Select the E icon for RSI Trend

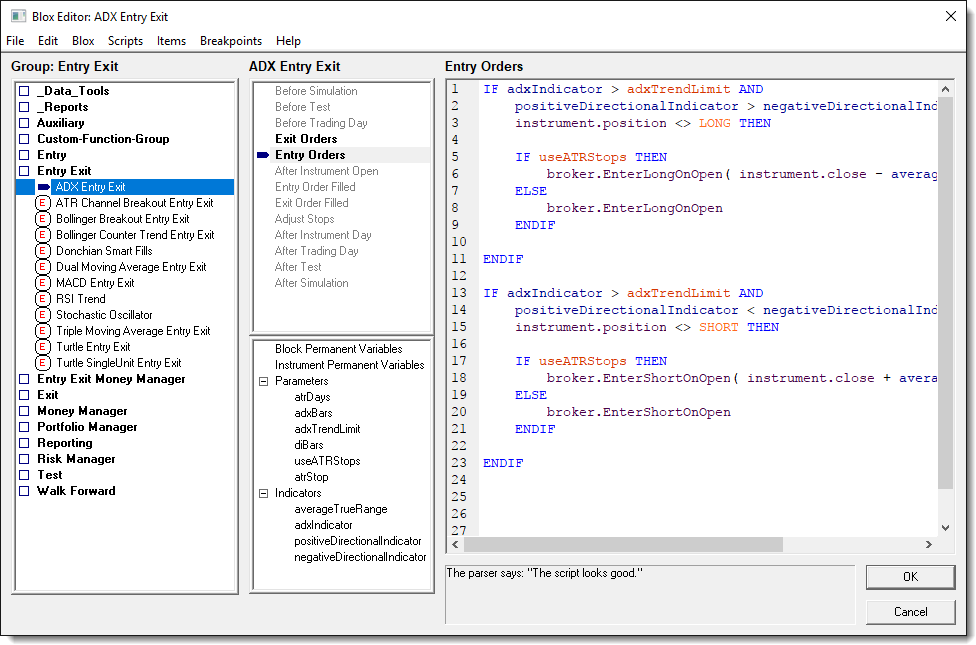coord(43,299)
